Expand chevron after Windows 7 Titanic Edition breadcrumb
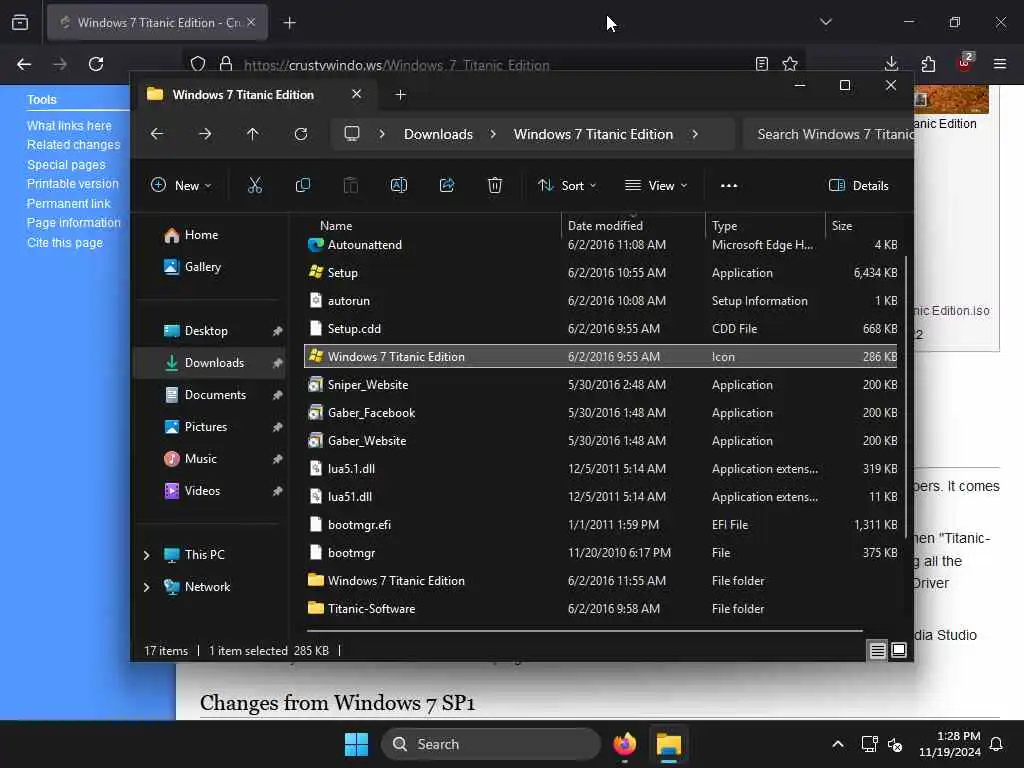This screenshot has width=1024, height=768. point(695,134)
